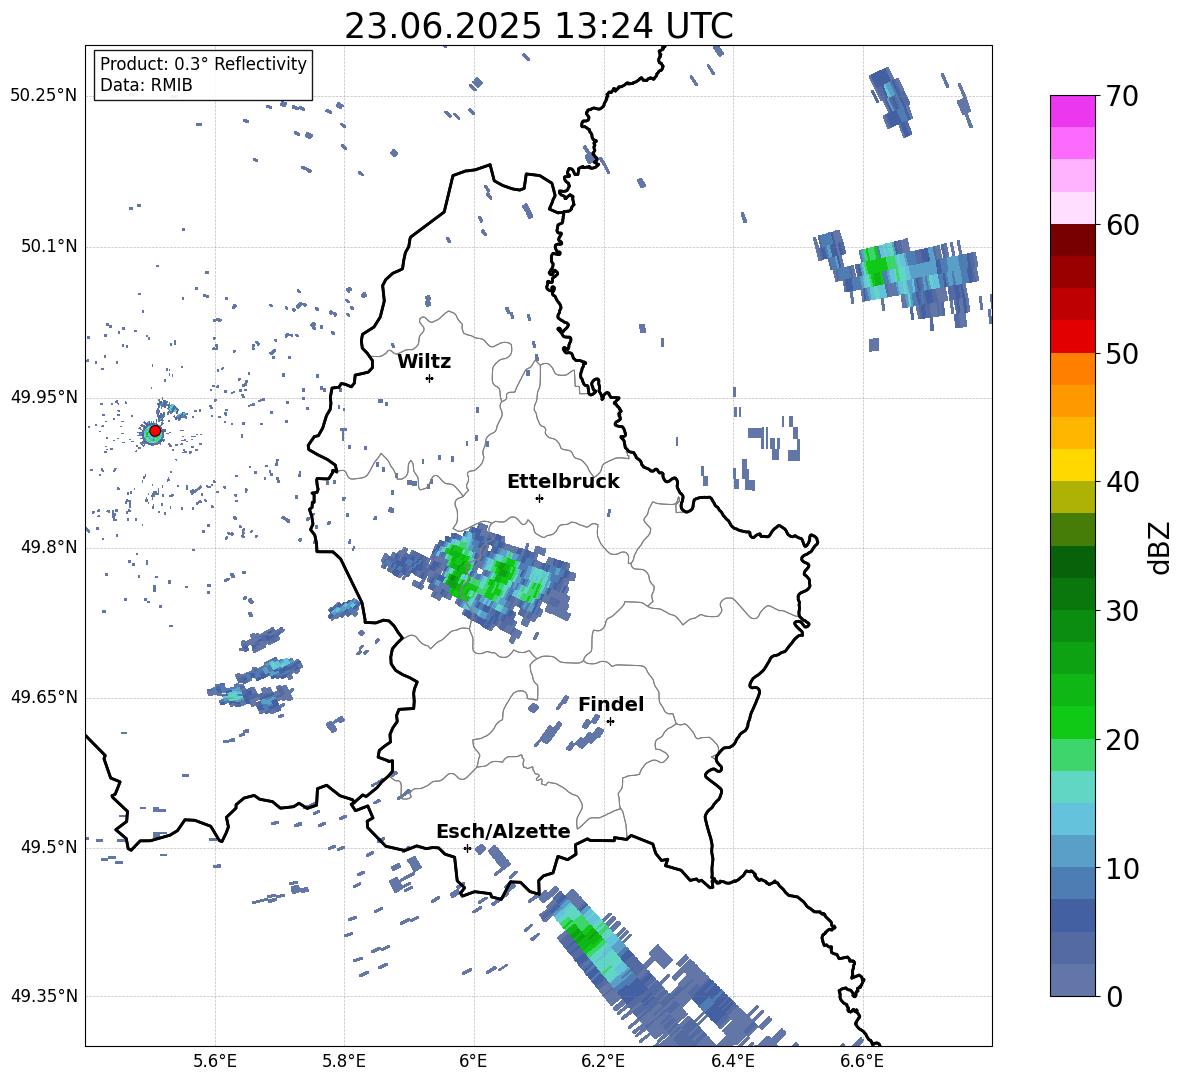Click the 49.65°N latitude tick label
1184x1081 pixels.
pyautogui.click(x=44, y=697)
